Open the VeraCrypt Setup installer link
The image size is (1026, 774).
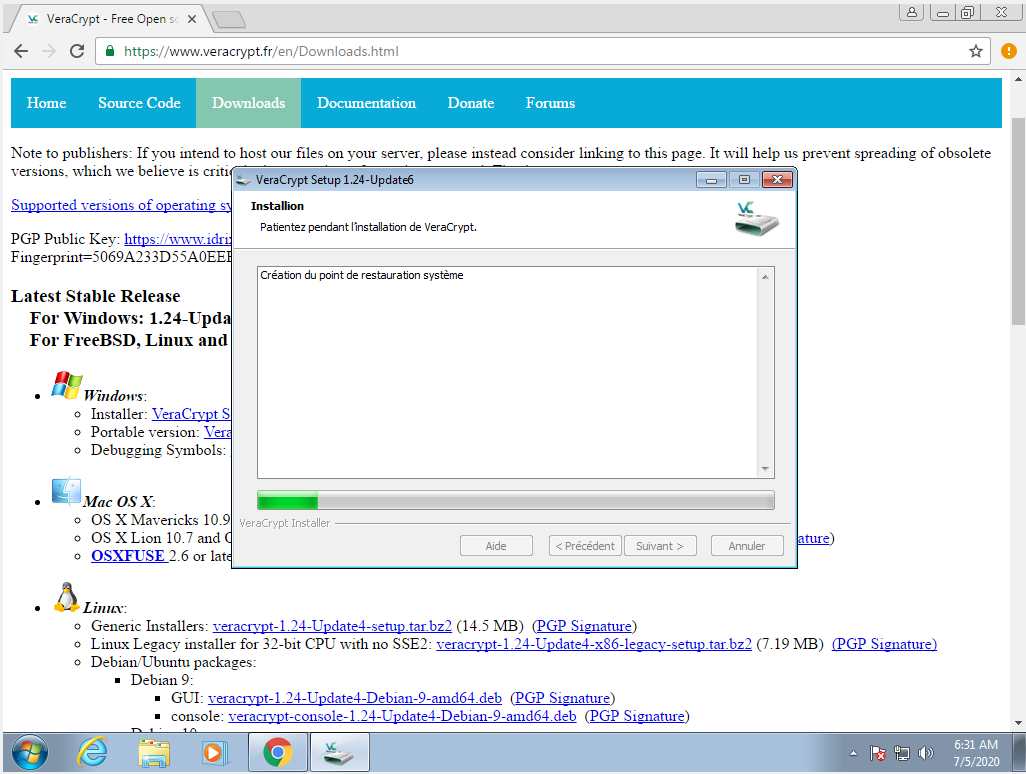[x=191, y=414]
